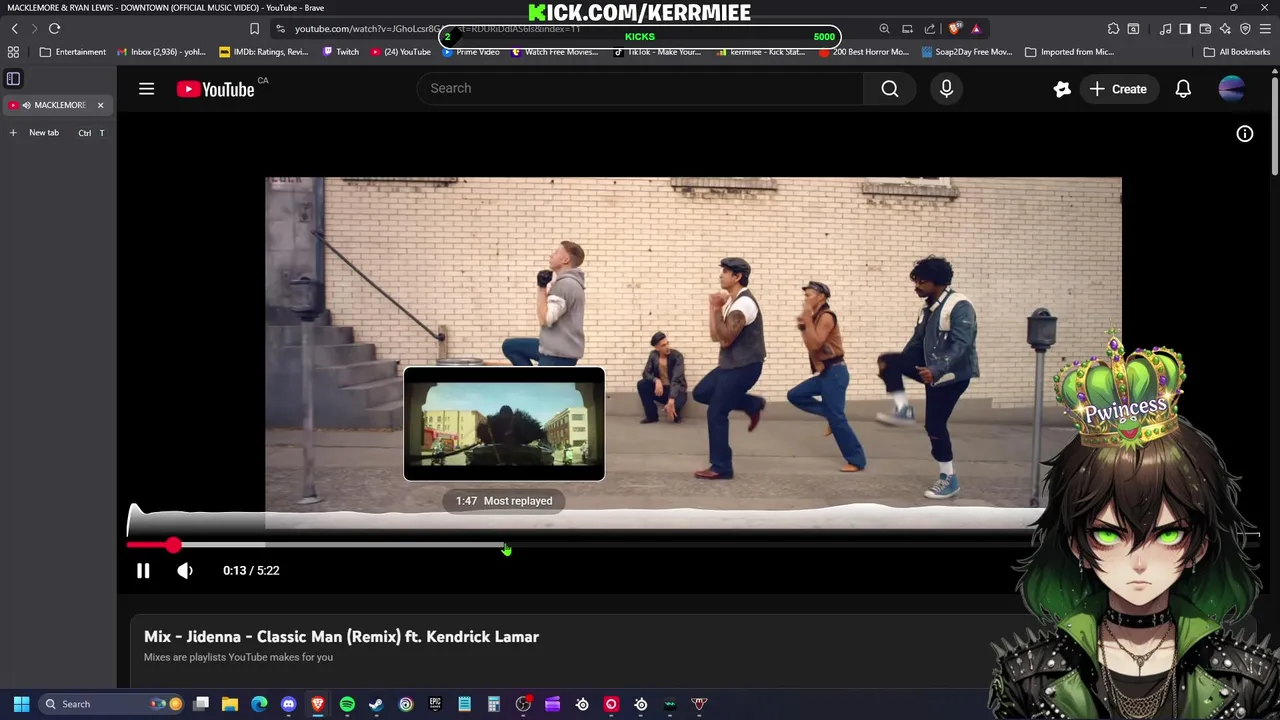Open the apps grid icon in bookmarks bar
Screen dimensions: 1280x720
13,52
